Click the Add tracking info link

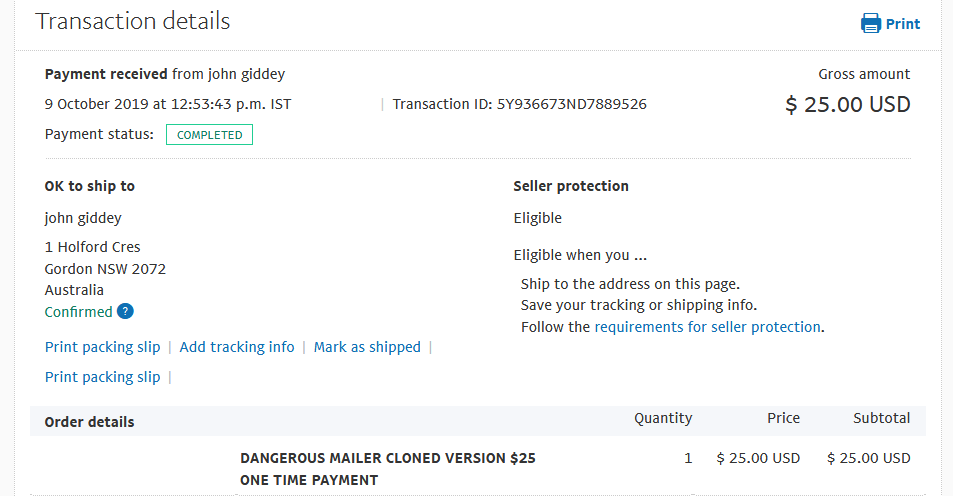(237, 347)
